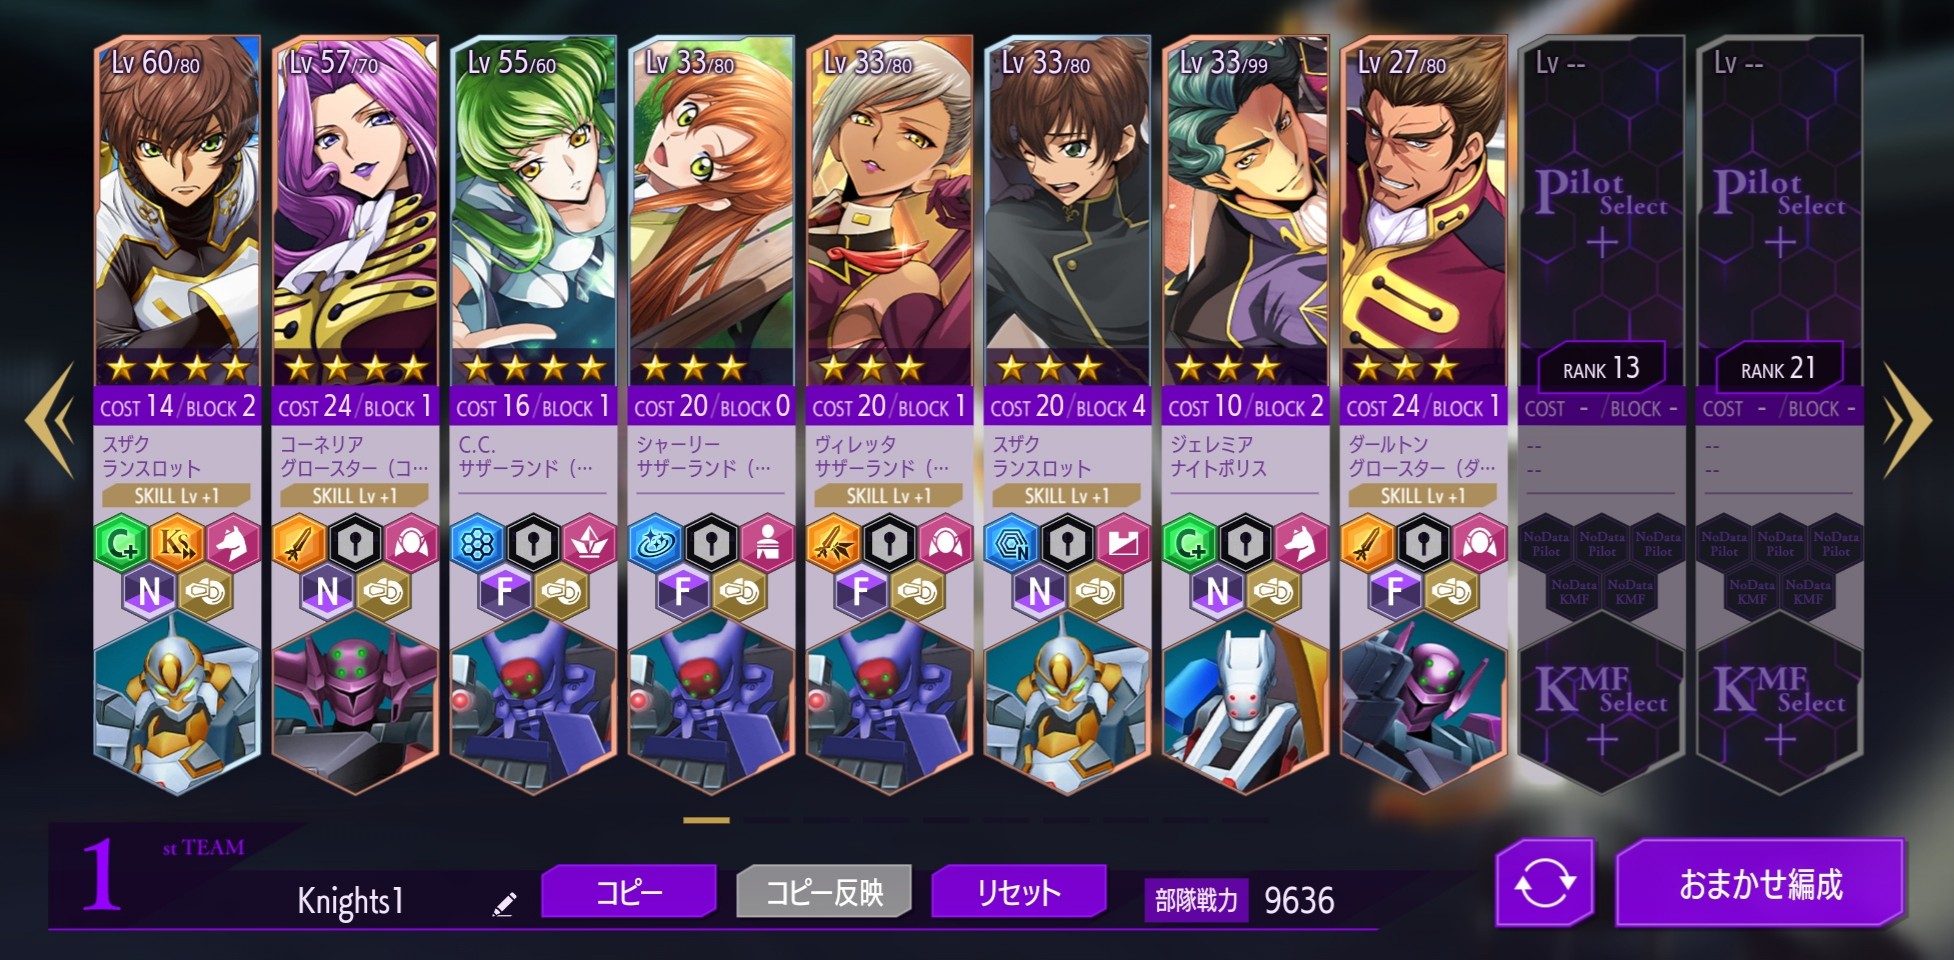The image size is (1954, 960).
Task: Tap the purple N hexagon on Jeremiah's card
Action: (x=1217, y=592)
